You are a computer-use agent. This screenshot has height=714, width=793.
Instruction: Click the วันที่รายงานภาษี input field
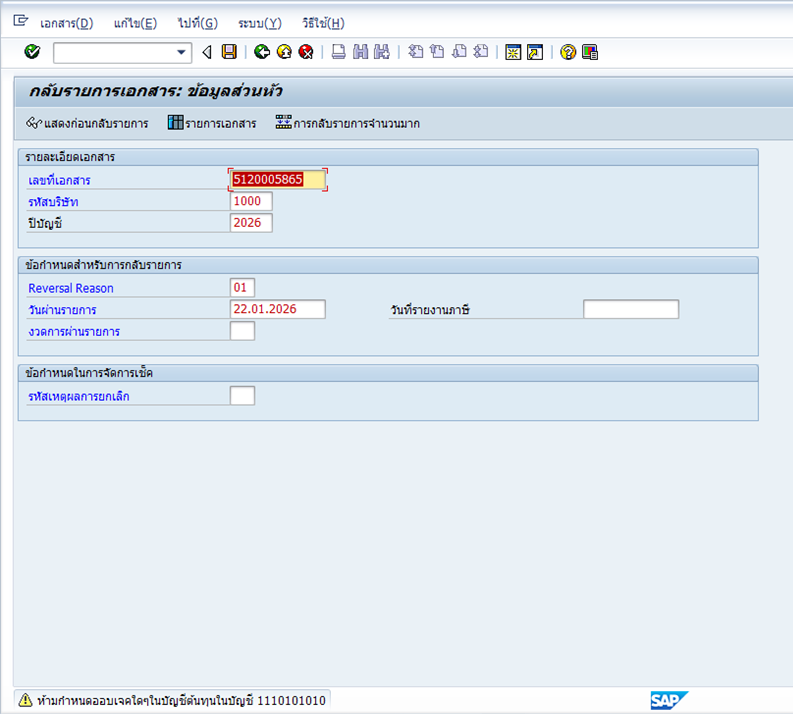[x=631, y=309]
